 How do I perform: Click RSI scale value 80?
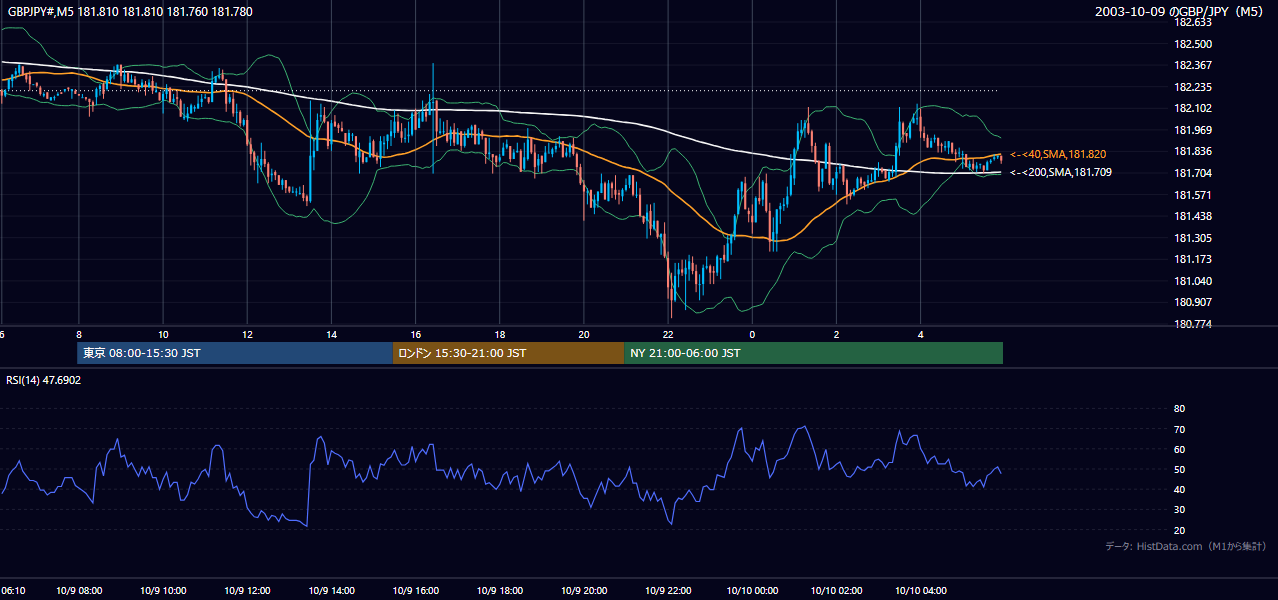click(1179, 409)
